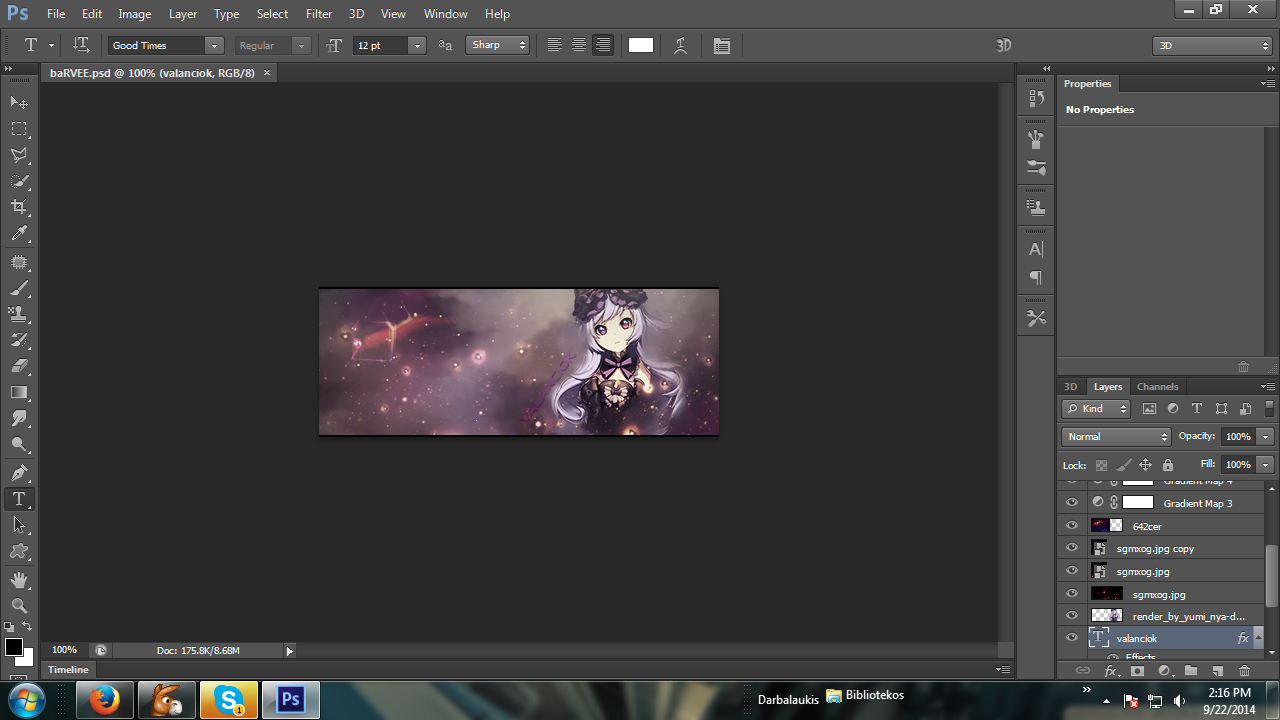Viewport: 1280px width, 720px height.
Task: Turn layer filtering switch on or off
Action: coord(1270,408)
